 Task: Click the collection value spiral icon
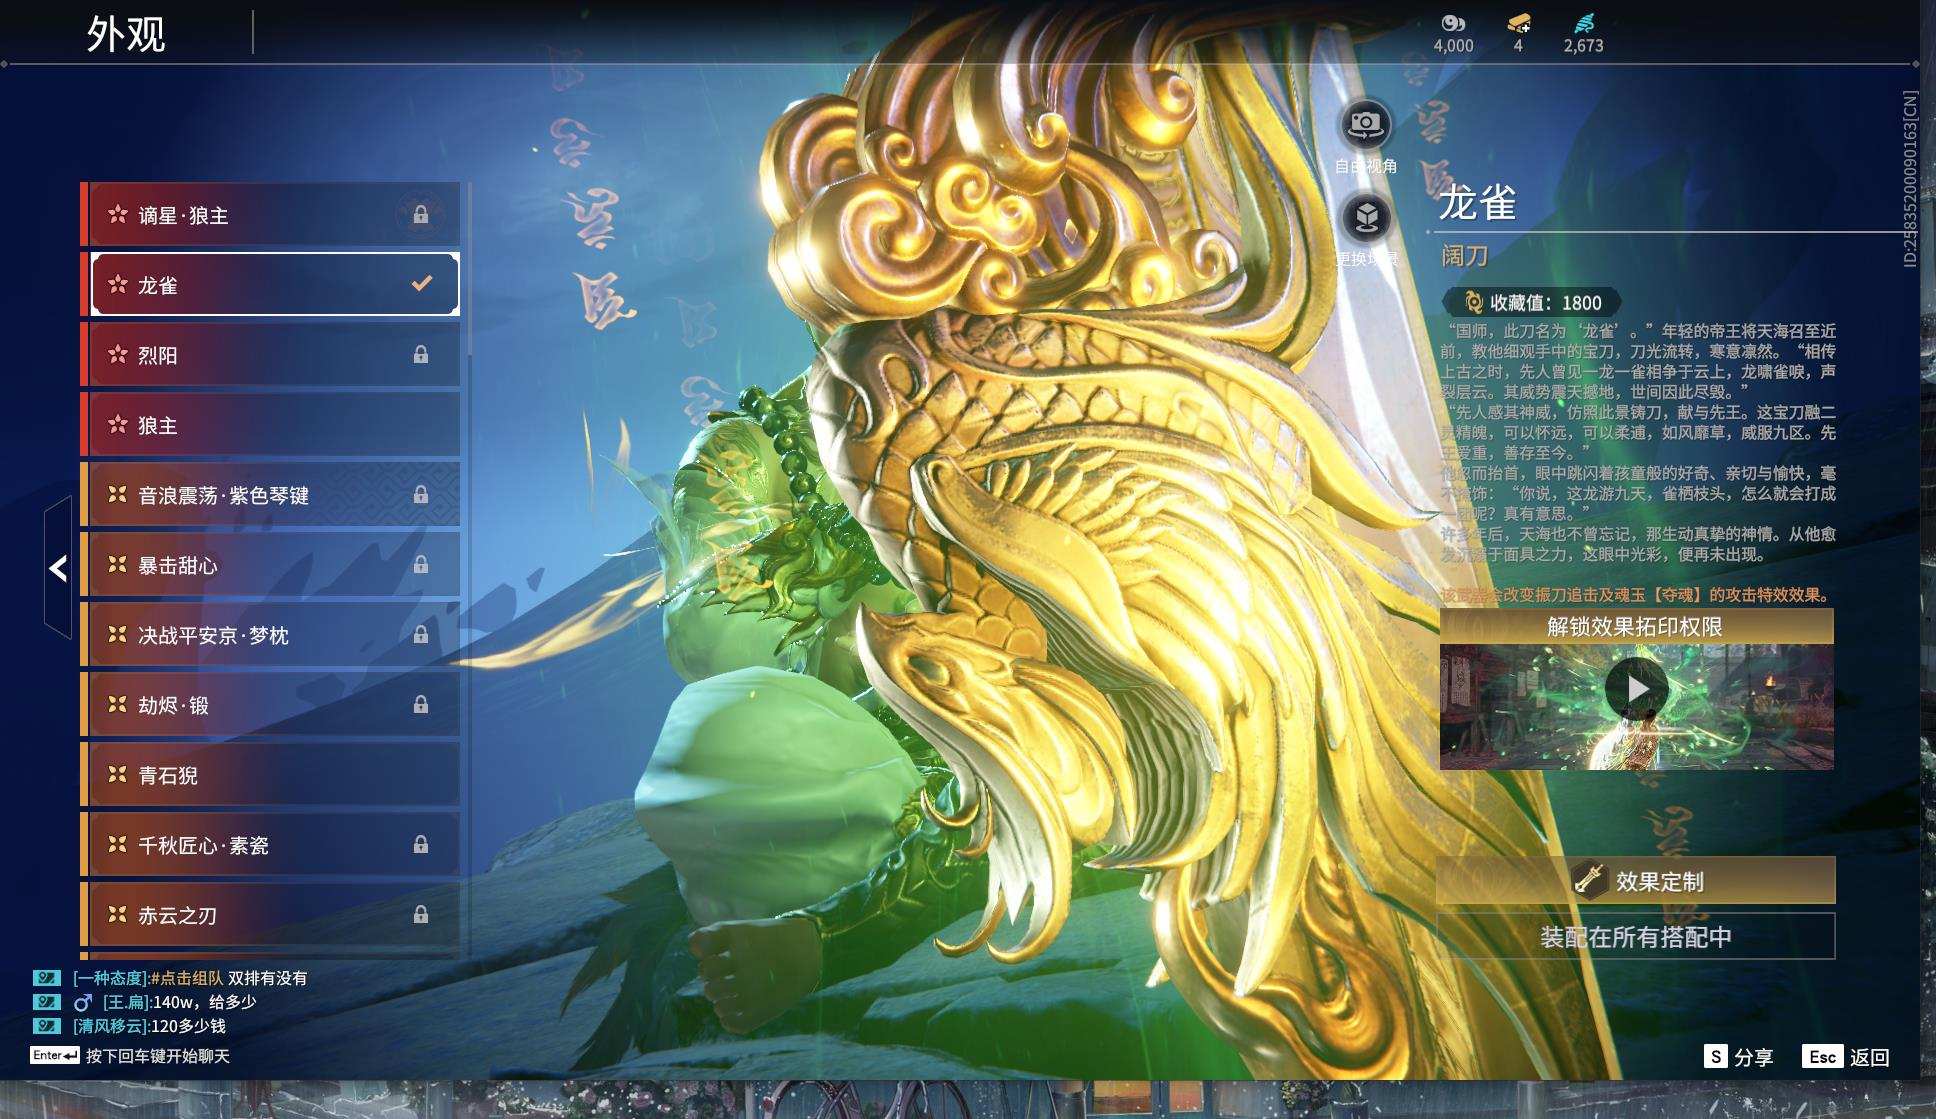[1472, 302]
